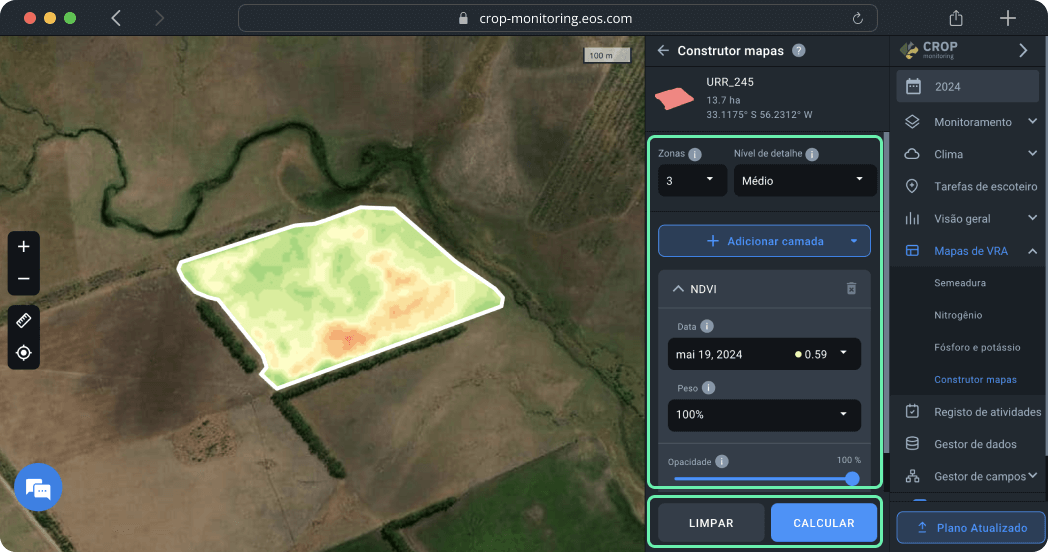Open the Zonas dropdown set to 3

pos(692,181)
